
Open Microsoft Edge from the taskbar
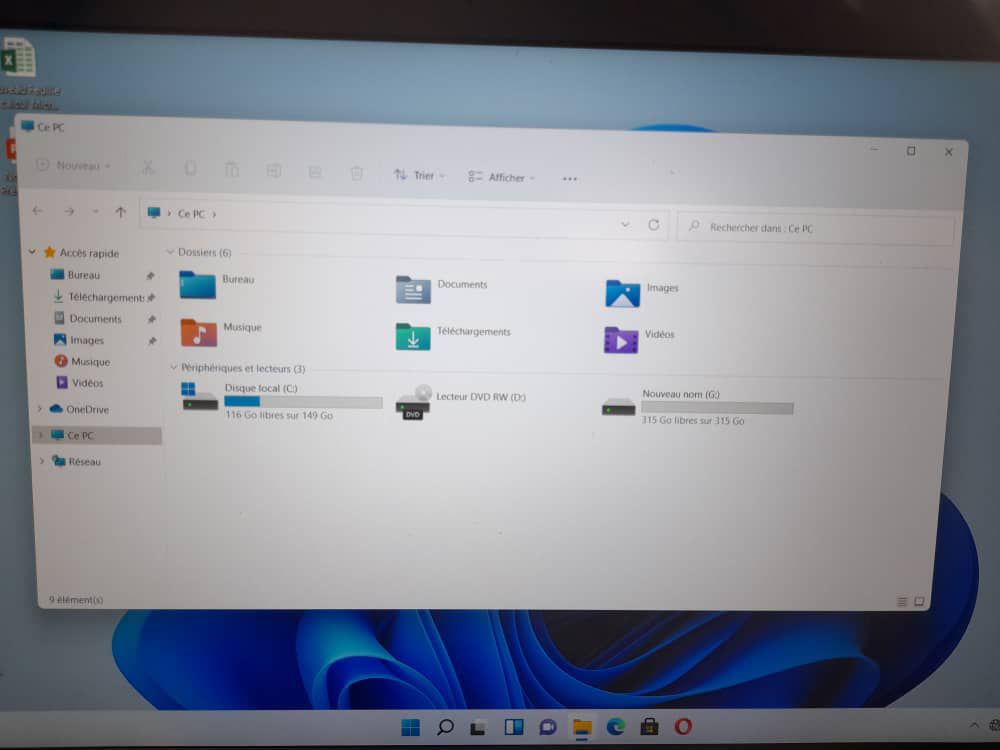tap(614, 727)
